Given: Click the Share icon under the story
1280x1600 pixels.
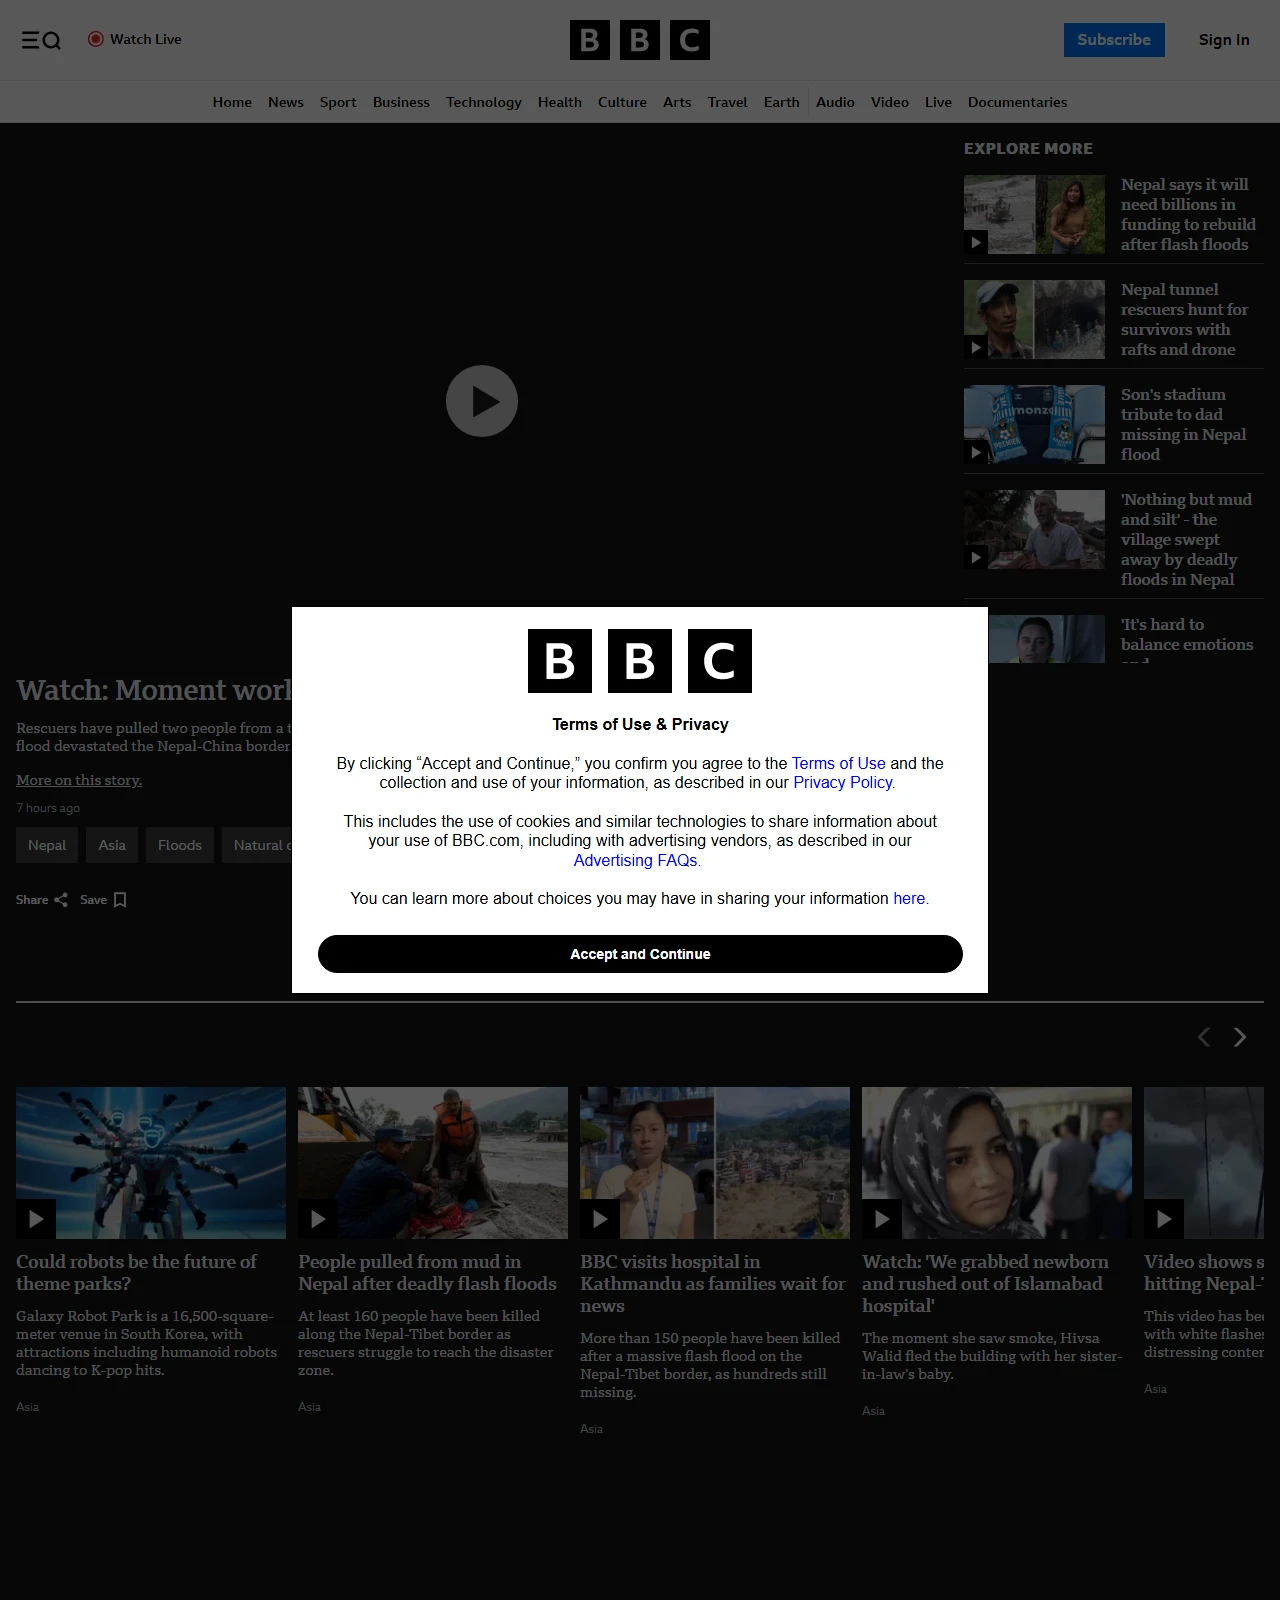Looking at the screenshot, I should tap(61, 900).
